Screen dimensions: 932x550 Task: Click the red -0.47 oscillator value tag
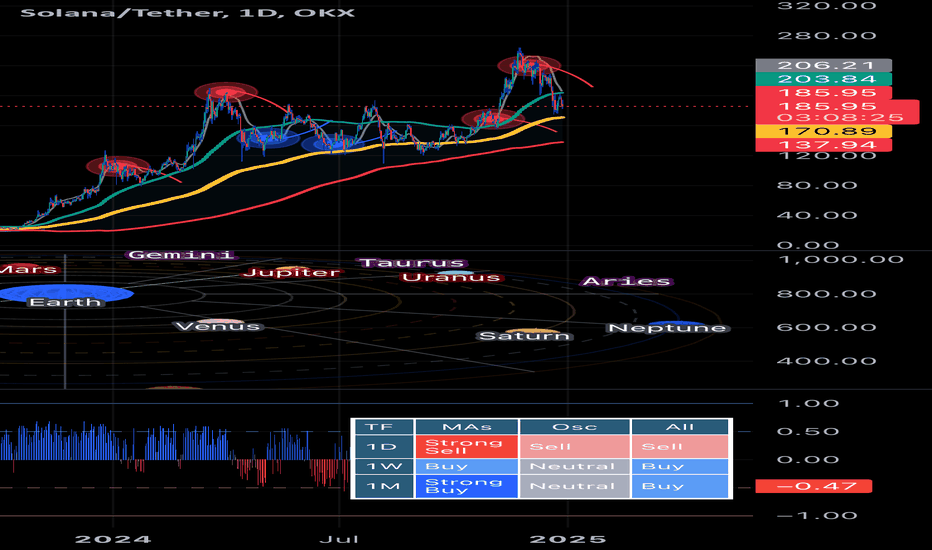pyautogui.click(x=814, y=486)
